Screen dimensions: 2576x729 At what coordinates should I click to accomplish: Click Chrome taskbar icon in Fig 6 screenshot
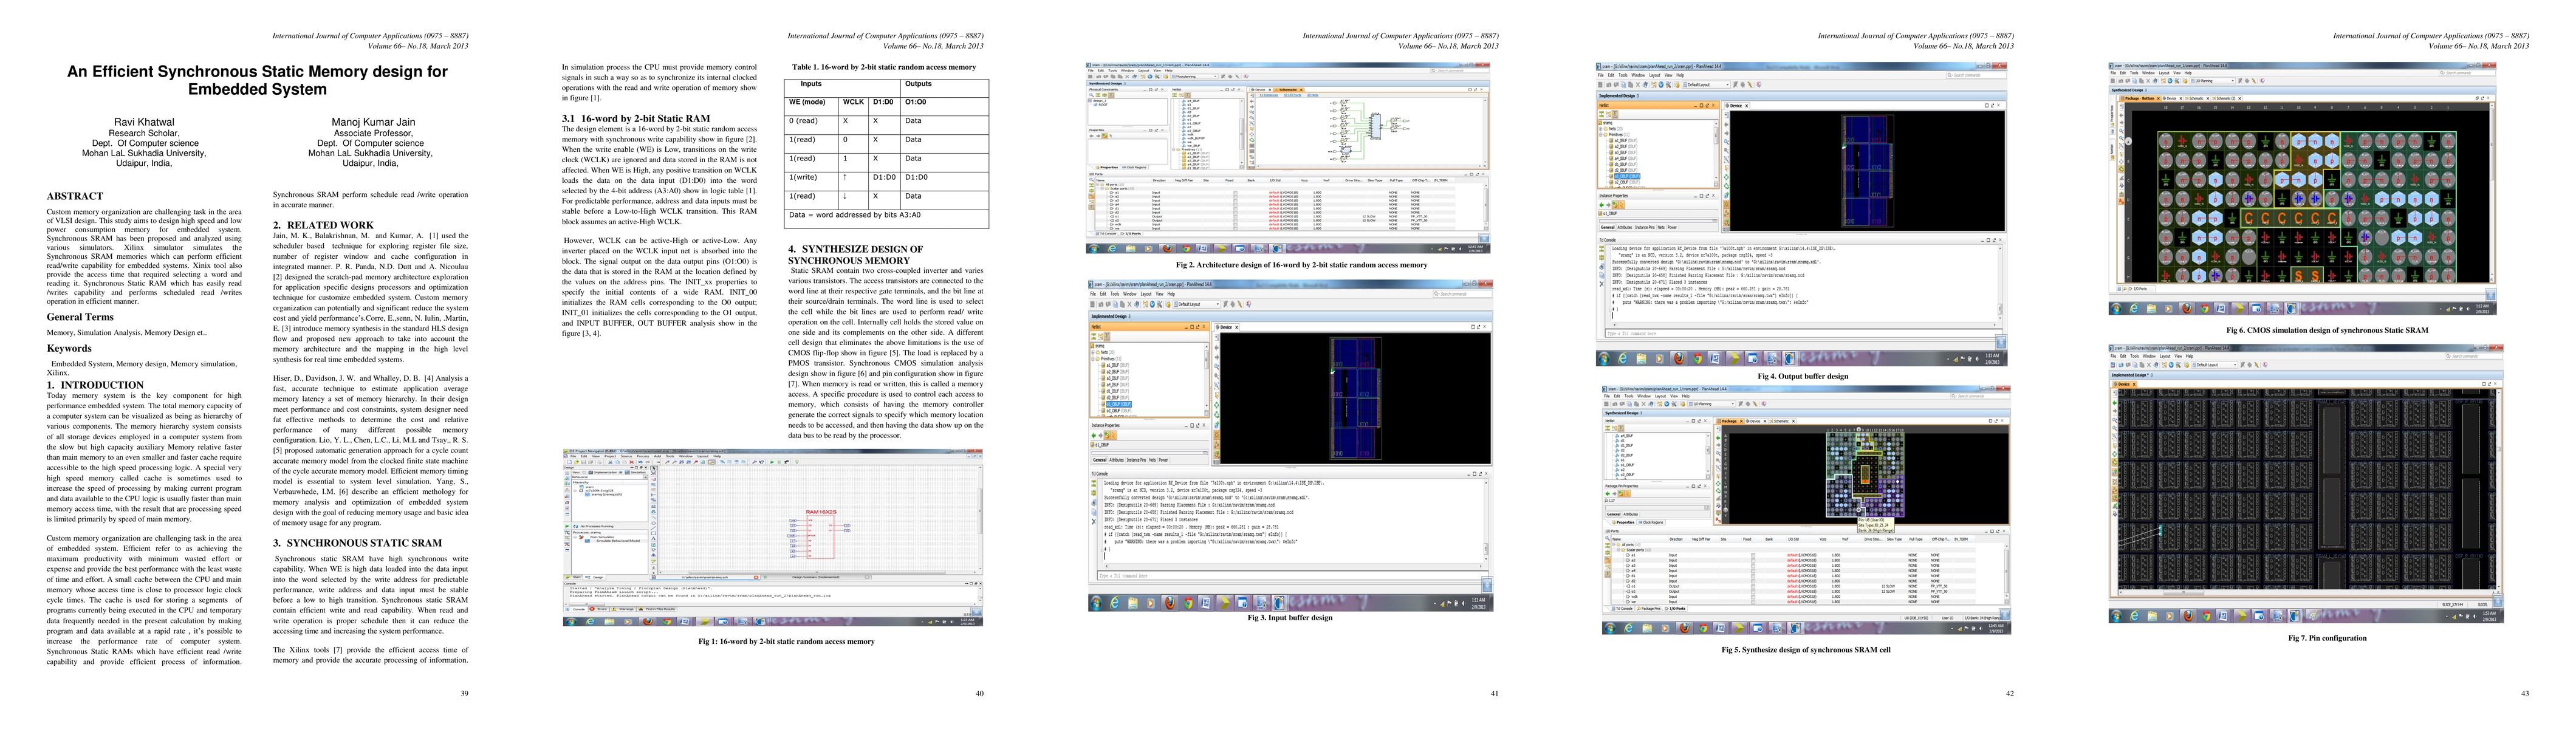[x=2205, y=309]
